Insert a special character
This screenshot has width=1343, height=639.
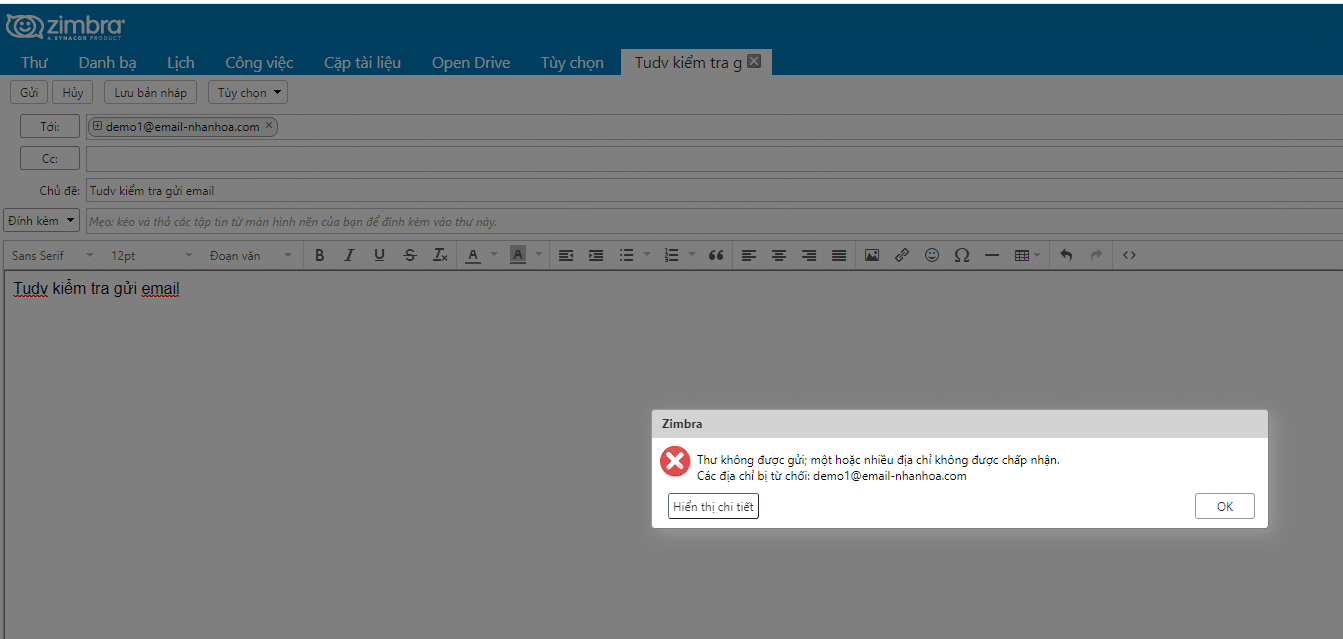(x=961, y=255)
